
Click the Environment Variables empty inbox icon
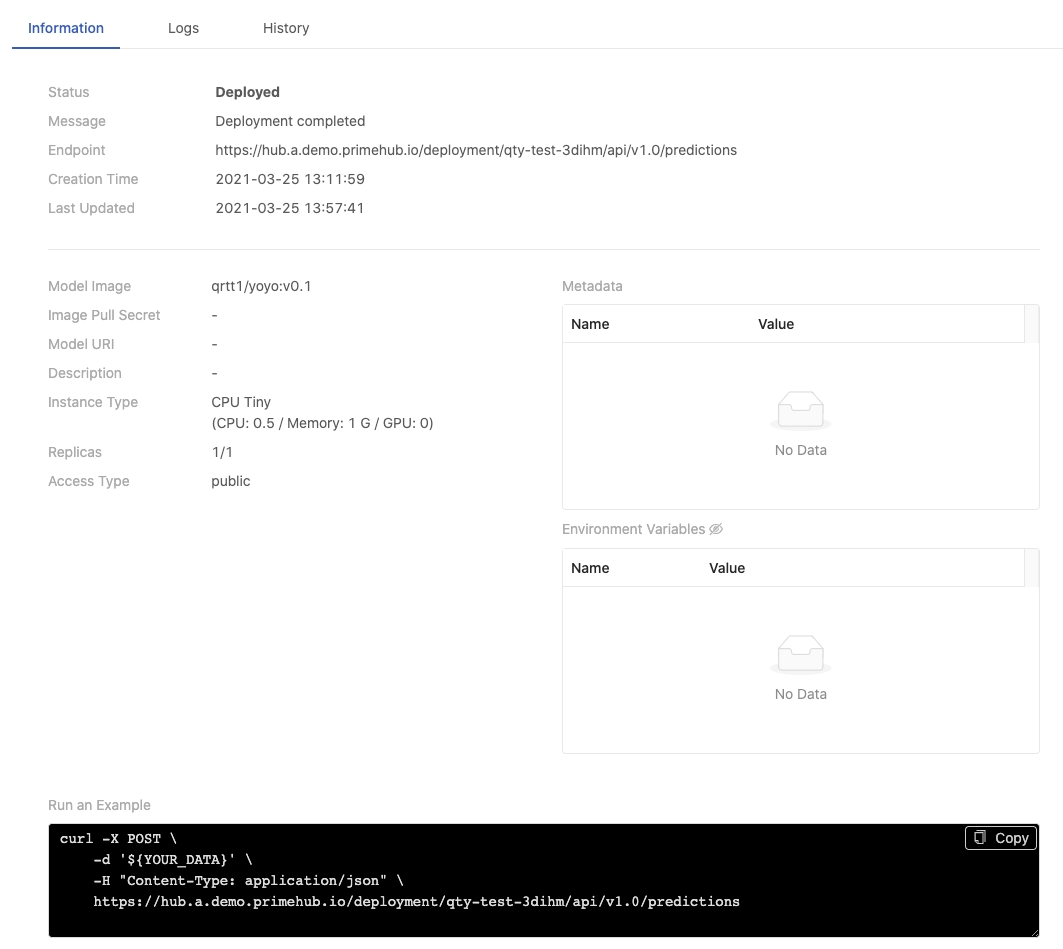pyautogui.click(x=801, y=654)
